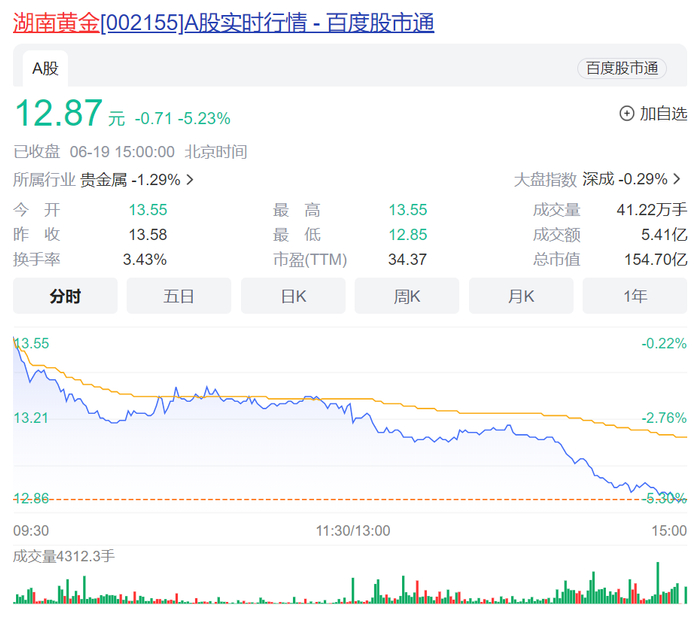This screenshot has width=700, height=620.
Task: Click the 最低 value 12.85
Action: (408, 235)
